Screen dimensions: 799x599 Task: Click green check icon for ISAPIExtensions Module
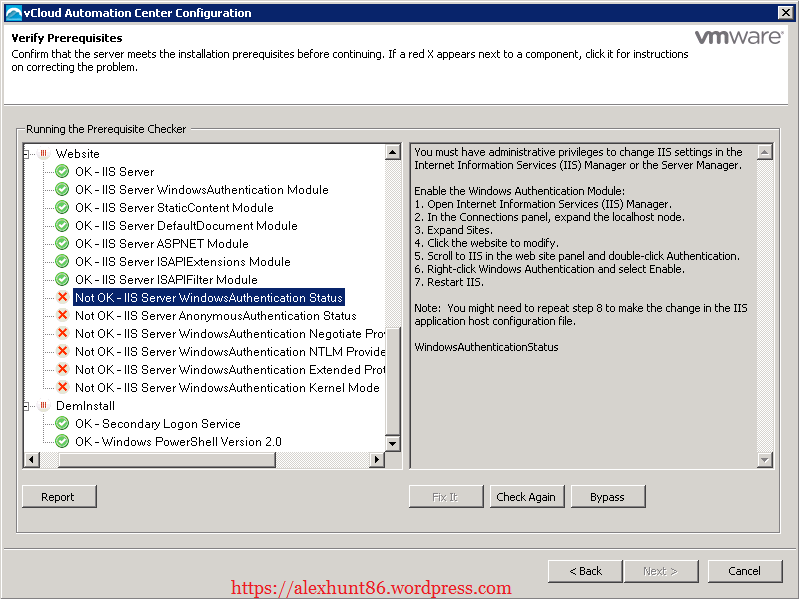click(x=62, y=261)
